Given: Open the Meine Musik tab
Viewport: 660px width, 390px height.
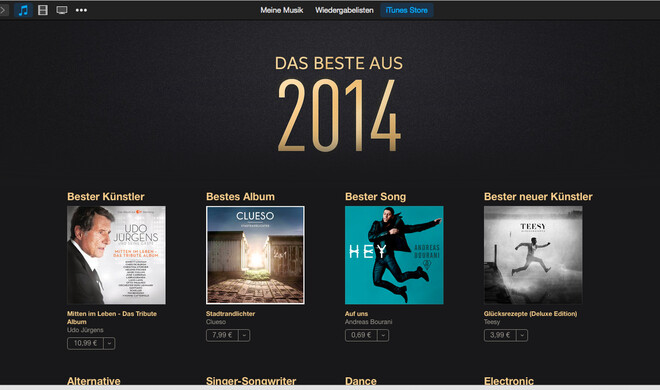Looking at the screenshot, I should pyautogui.click(x=282, y=10).
